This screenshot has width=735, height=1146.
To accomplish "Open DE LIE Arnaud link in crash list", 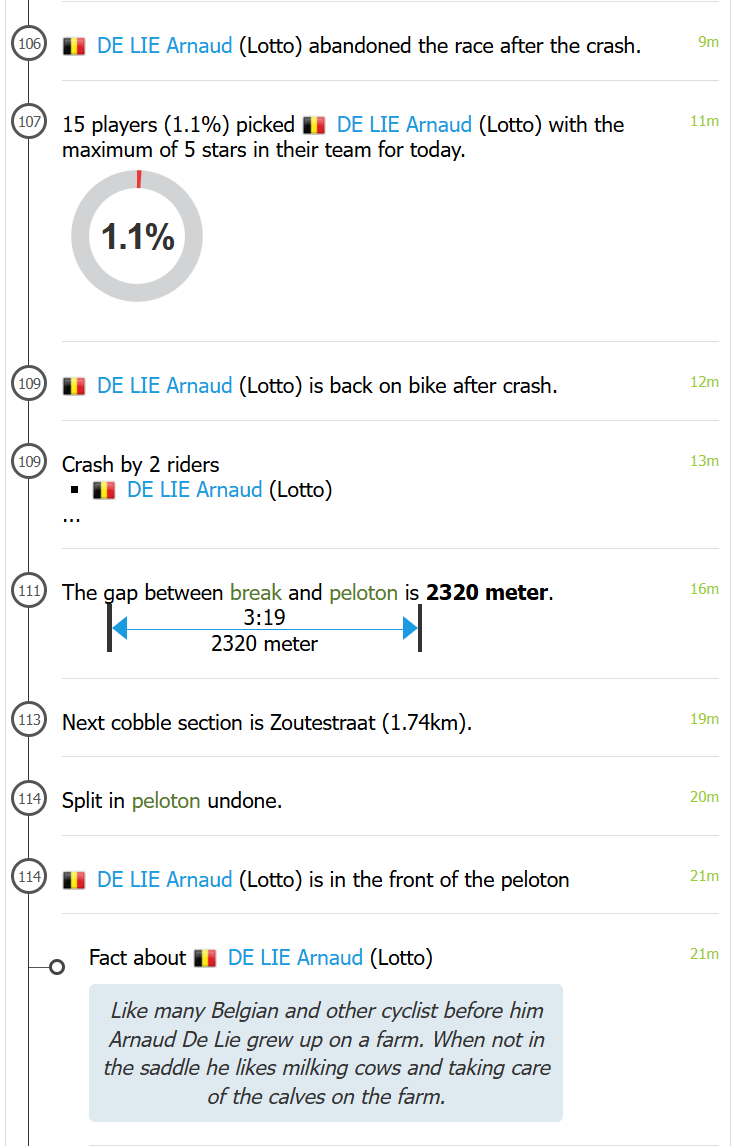I will (194, 490).
